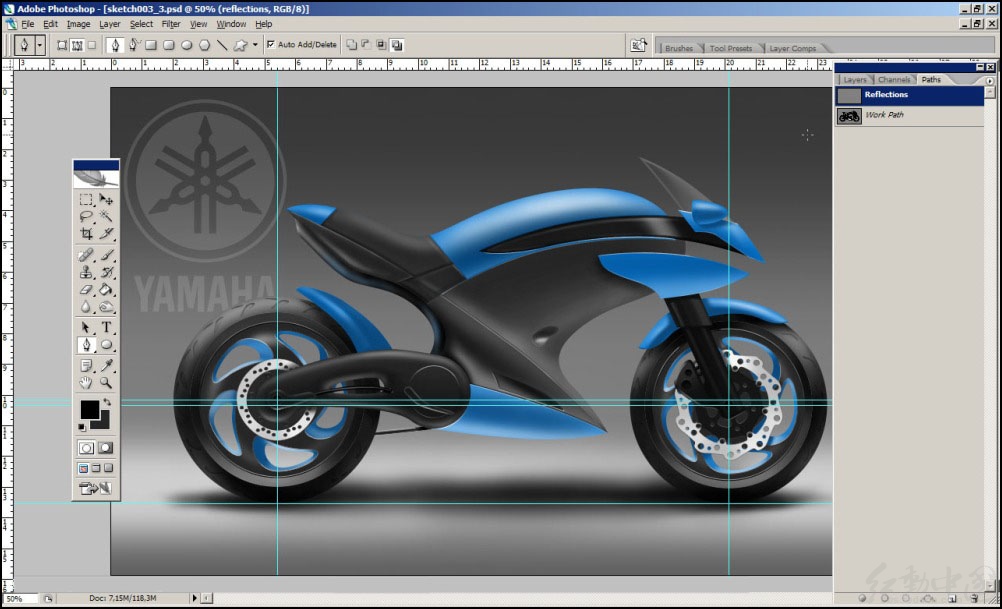Select the Magic Wand tool
This screenshot has height=609, width=1002.
pos(106,216)
